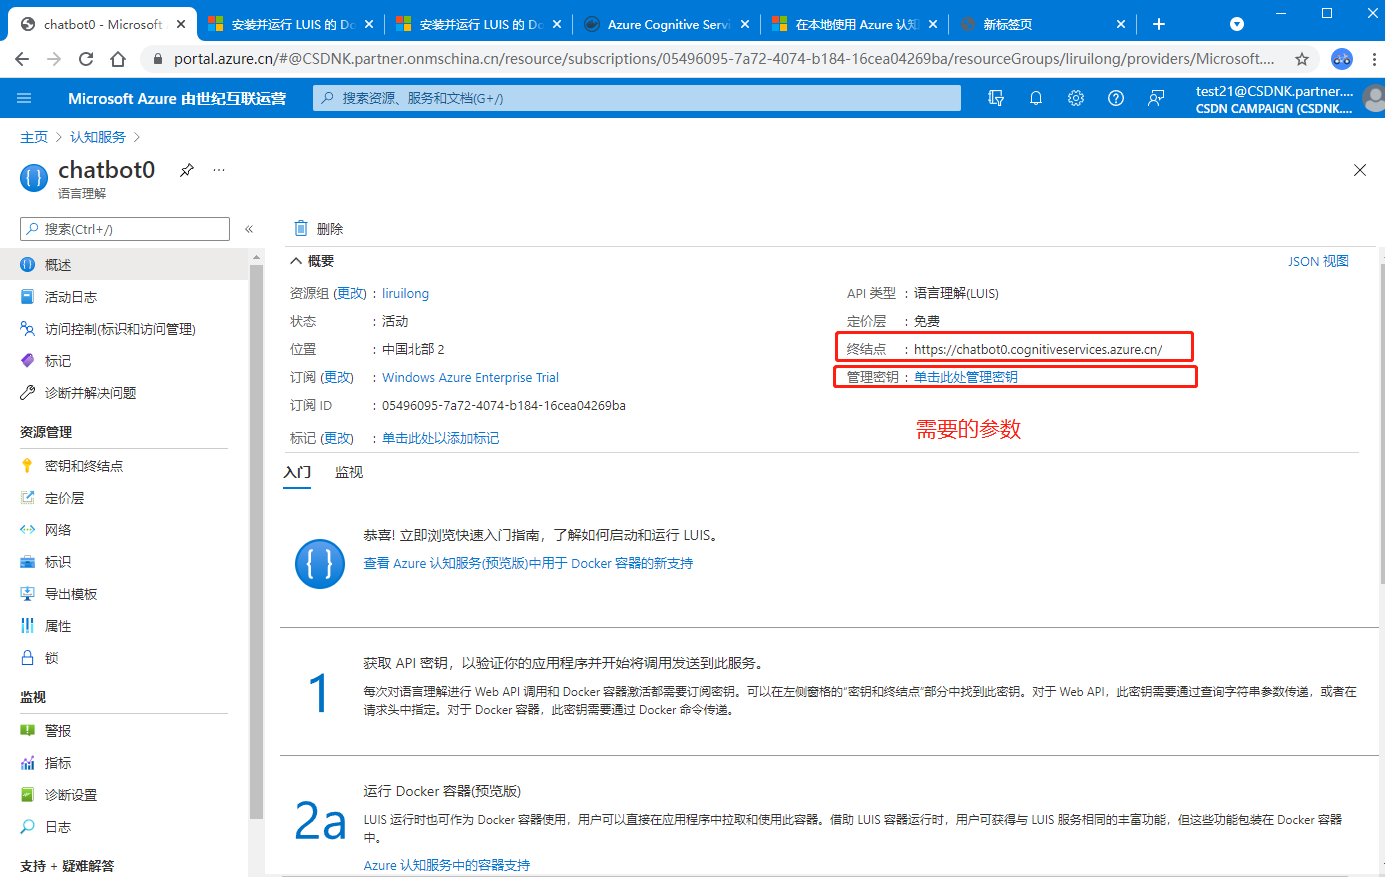
Task: Go to 认知服务 breadcrumb
Action: (x=98, y=137)
